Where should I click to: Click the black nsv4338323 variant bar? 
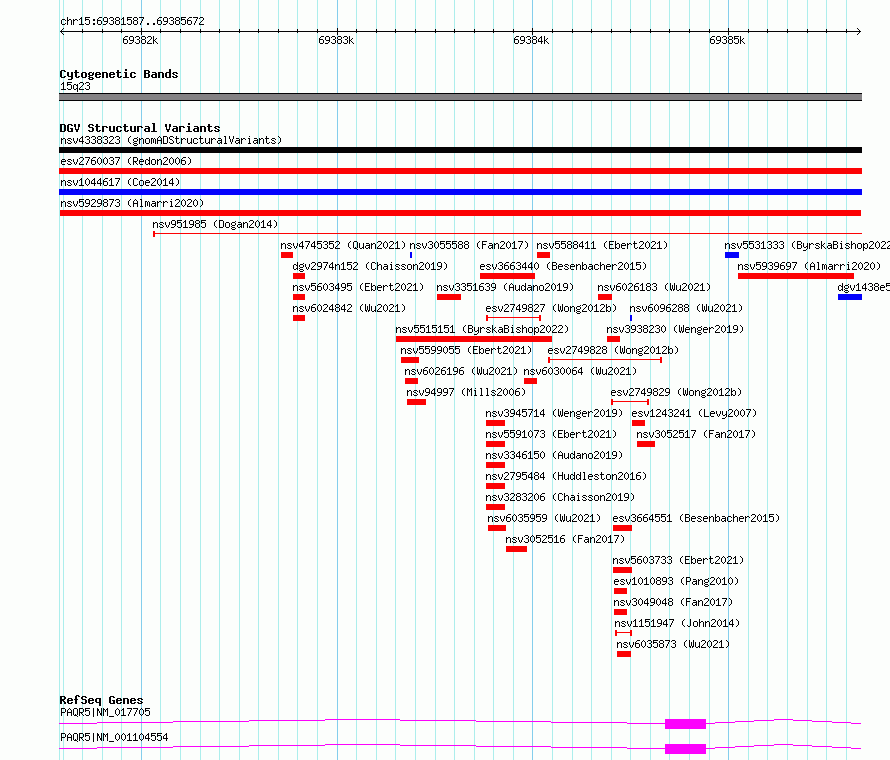pyautogui.click(x=460, y=150)
